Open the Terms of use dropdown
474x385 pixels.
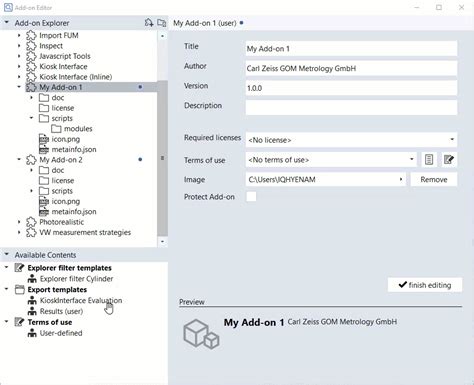tap(412, 160)
